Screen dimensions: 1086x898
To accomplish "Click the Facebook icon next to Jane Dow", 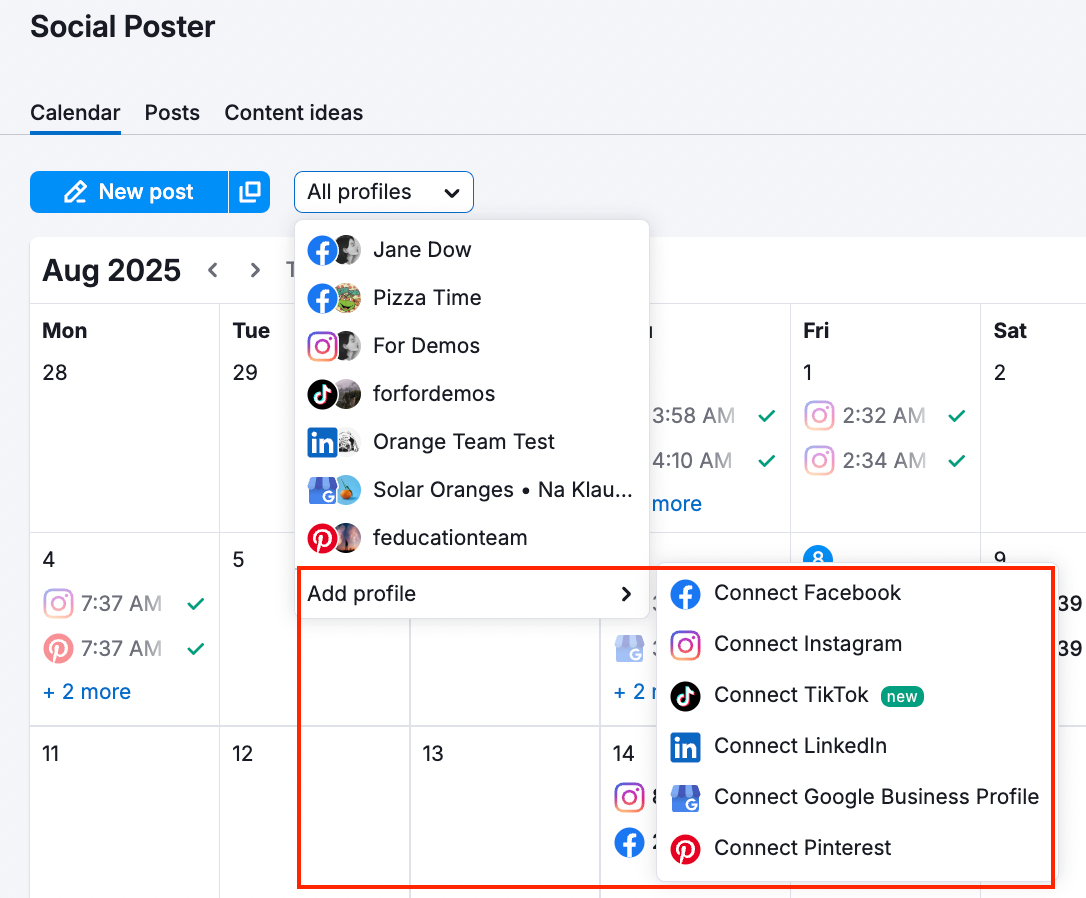I will 321,250.
